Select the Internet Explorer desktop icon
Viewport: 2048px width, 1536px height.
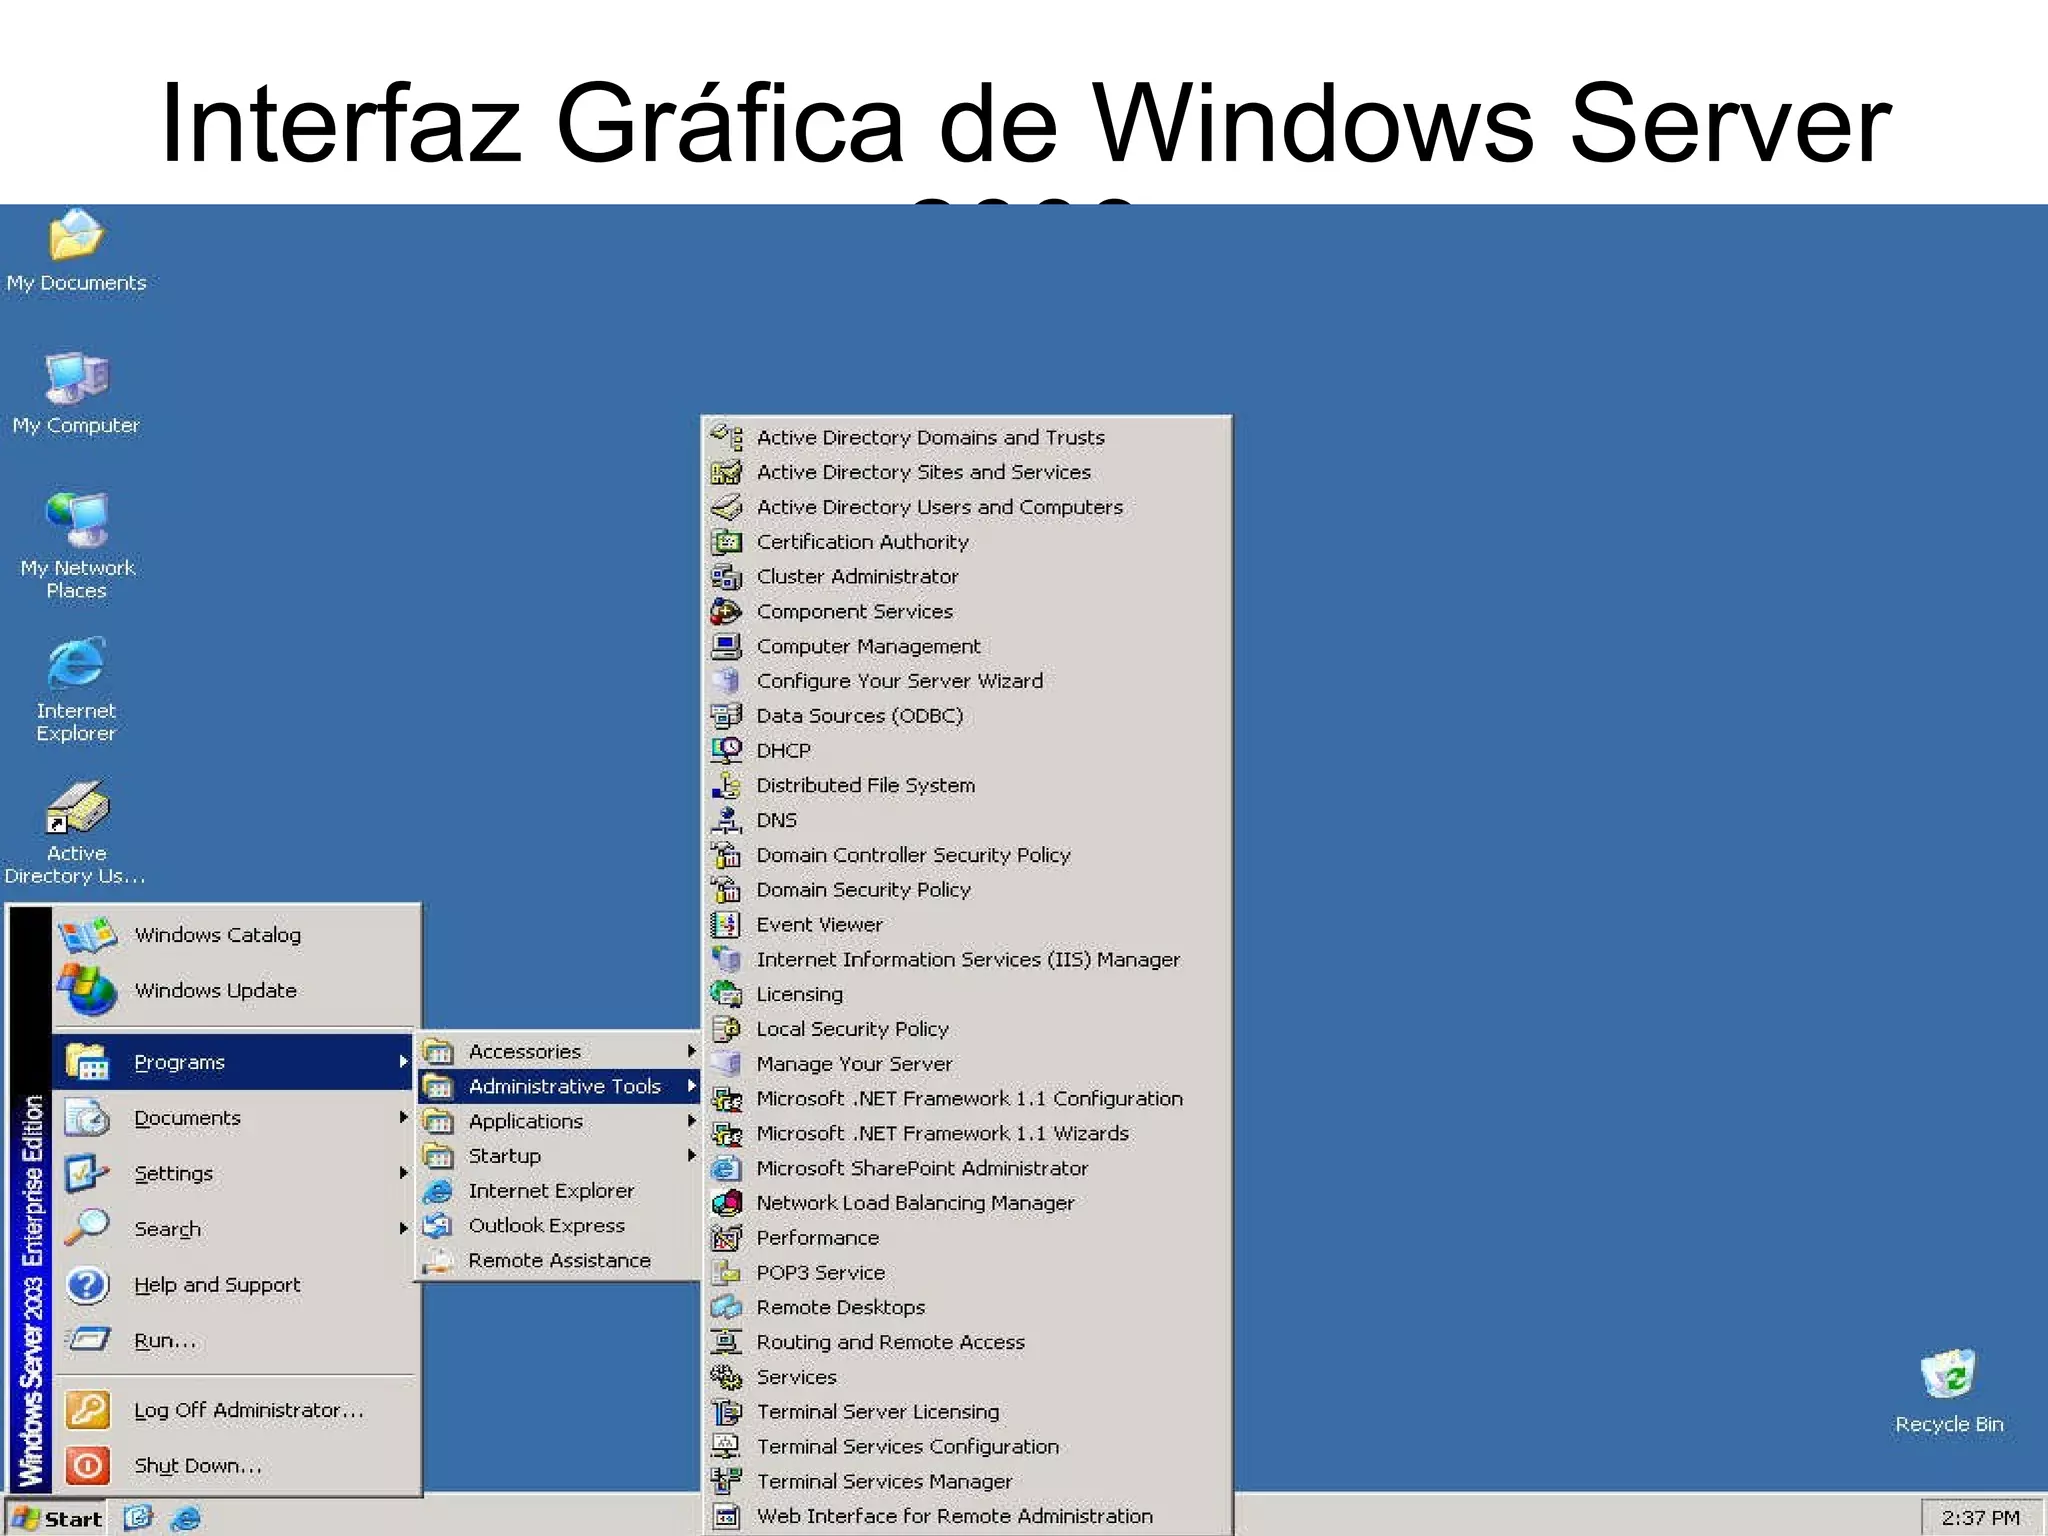pos(76,689)
